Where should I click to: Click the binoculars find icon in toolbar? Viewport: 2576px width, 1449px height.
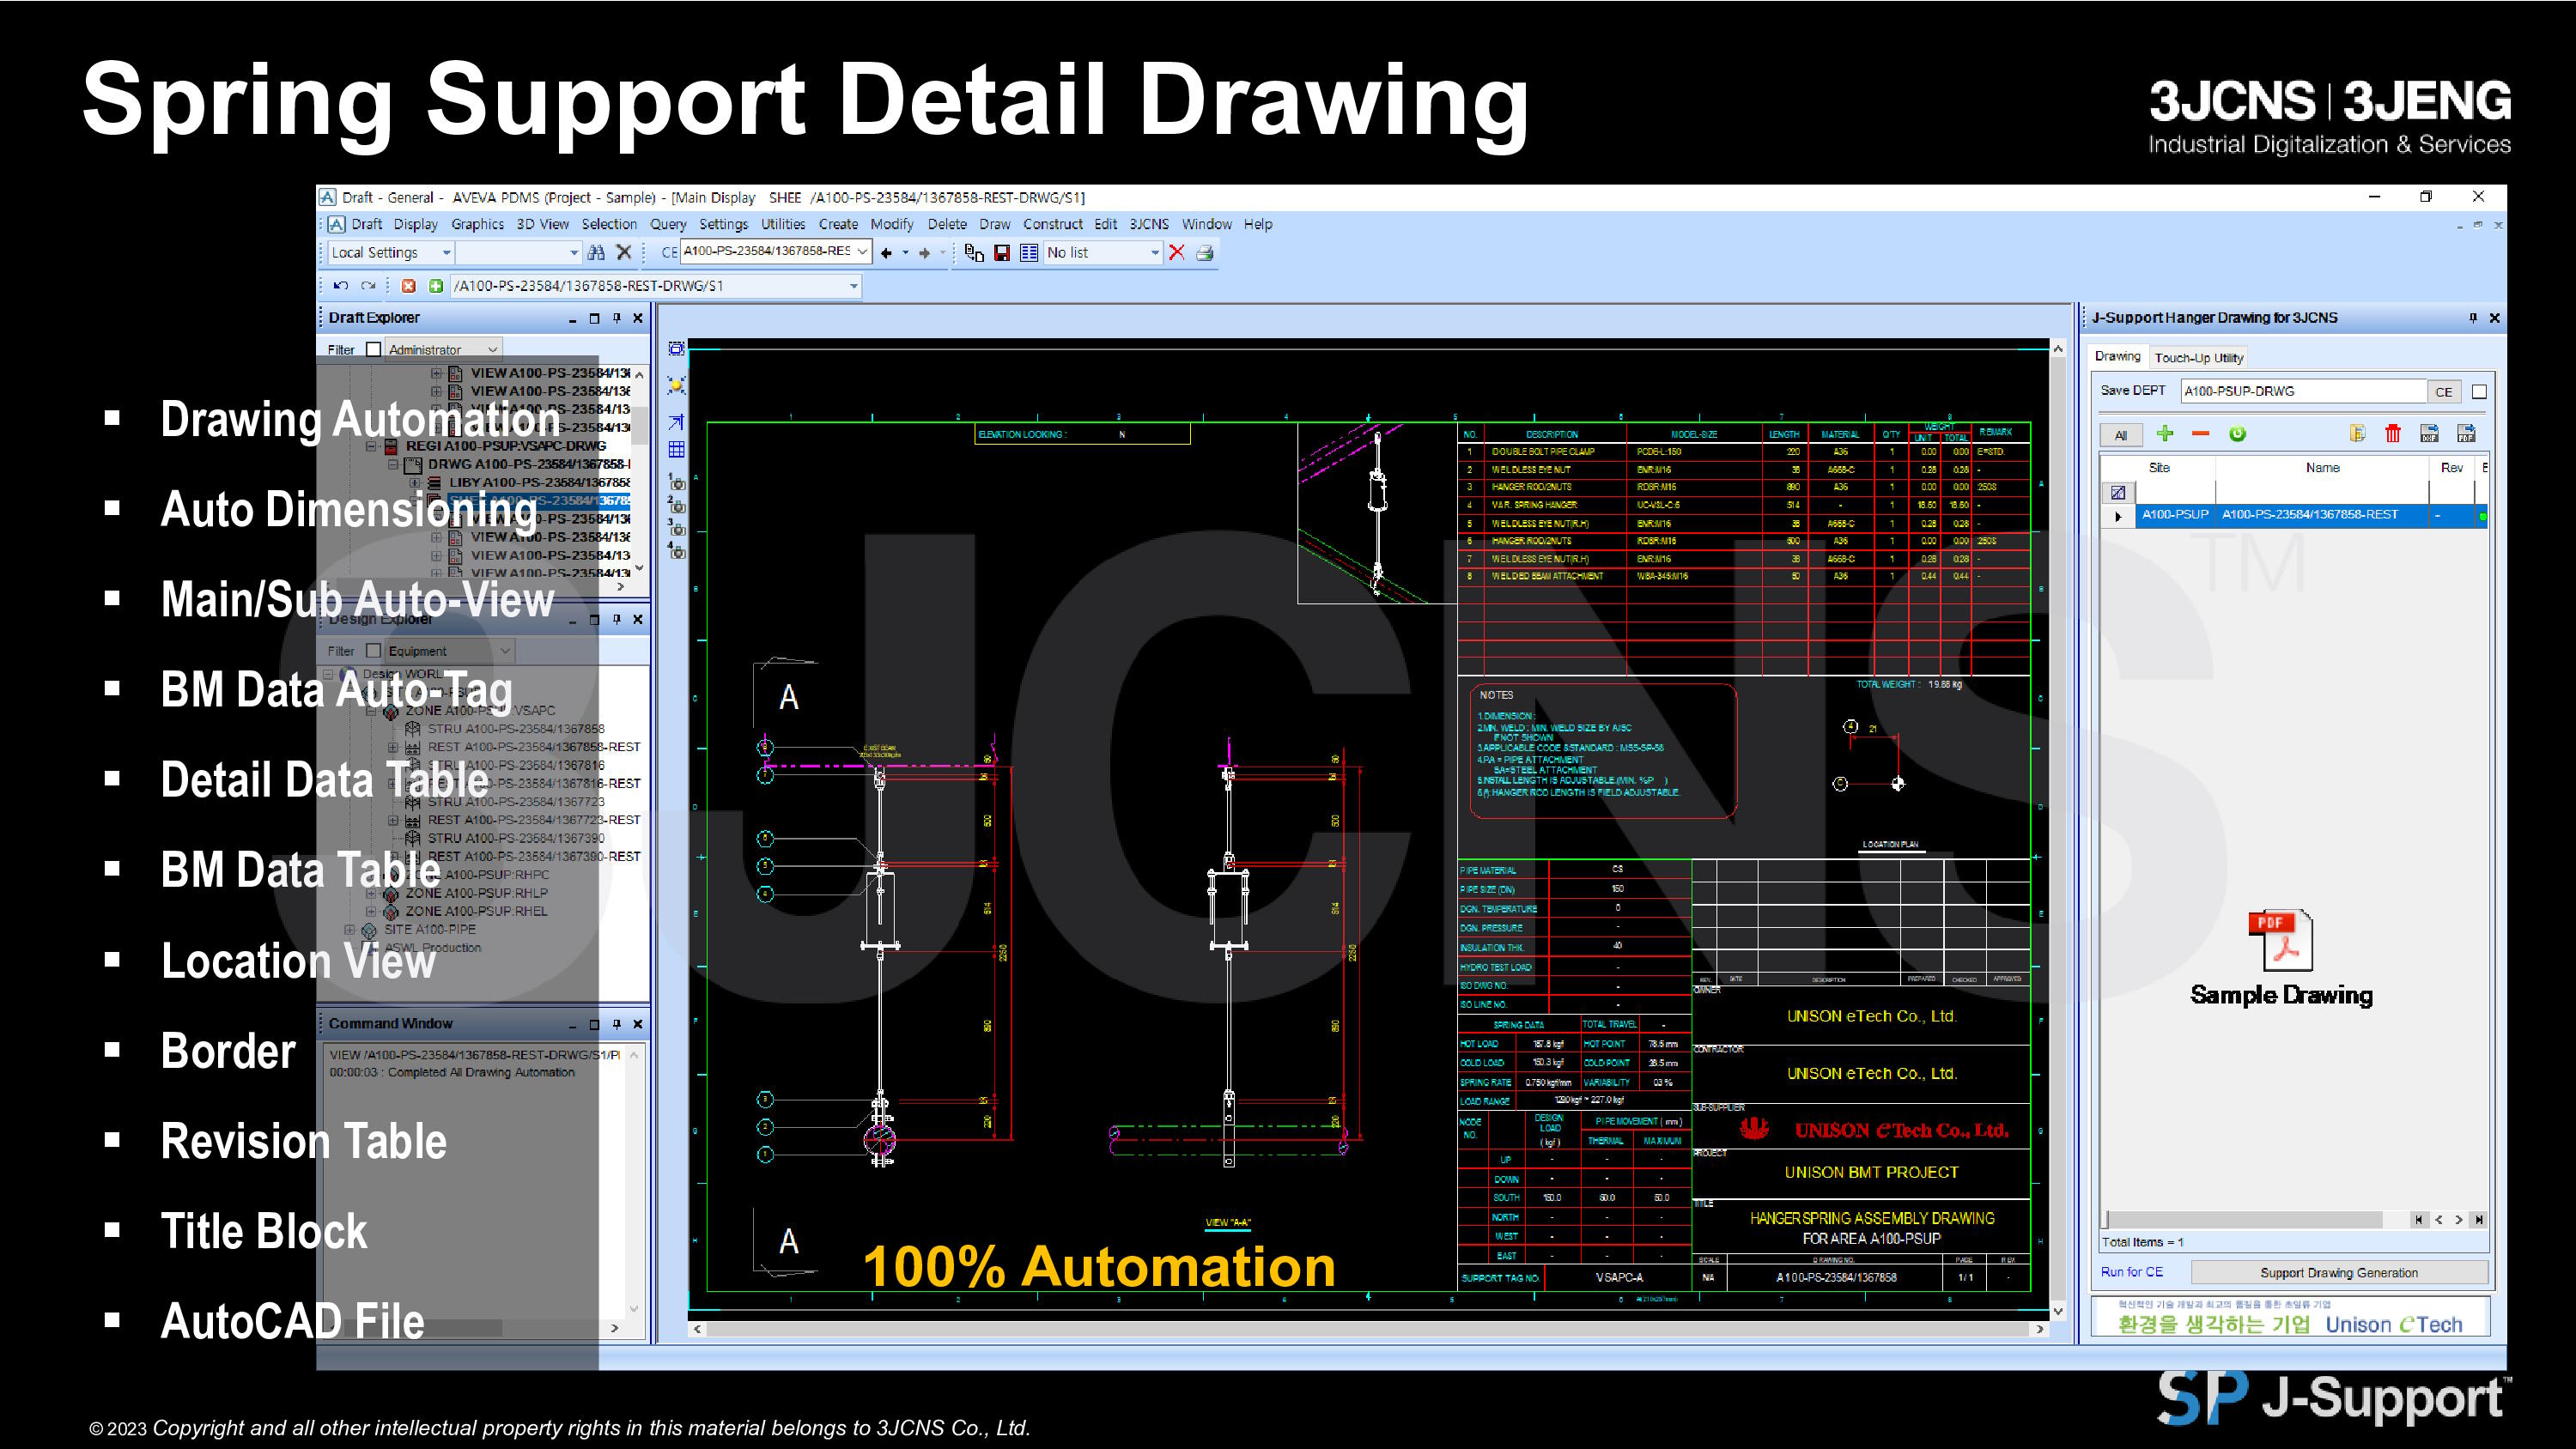[x=596, y=252]
